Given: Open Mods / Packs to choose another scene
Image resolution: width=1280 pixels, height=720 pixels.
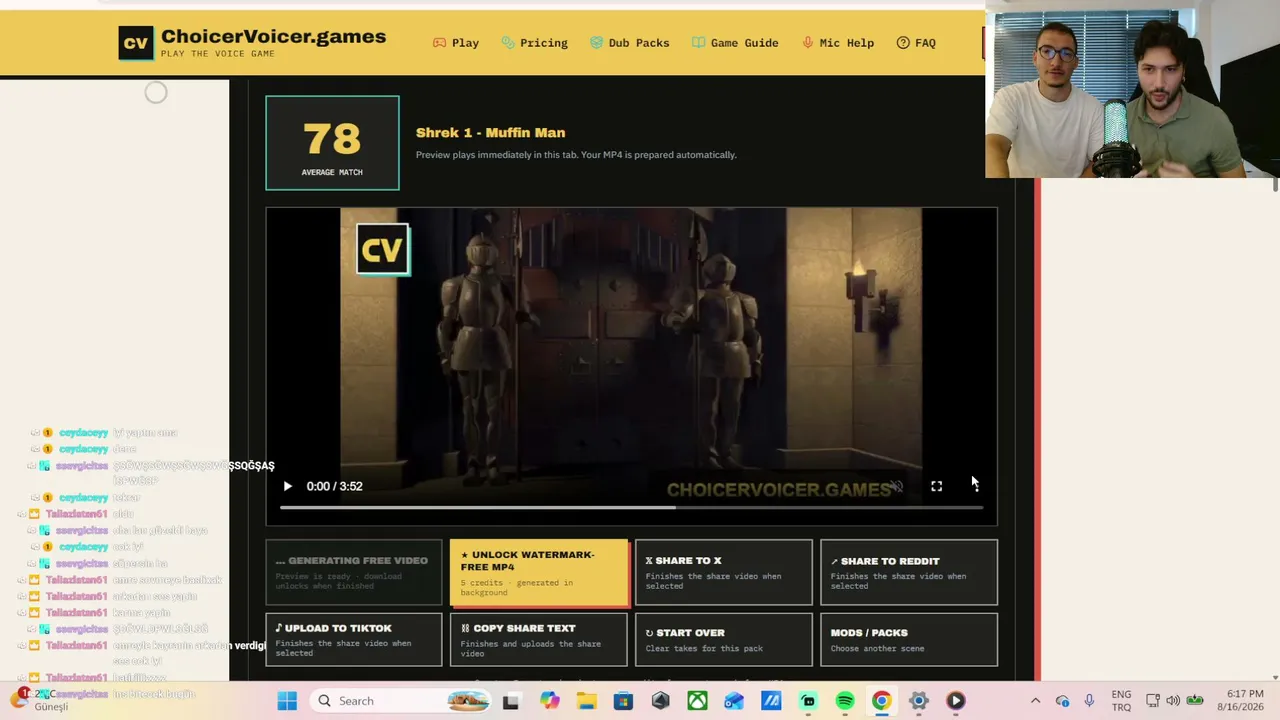Looking at the screenshot, I should click(x=909, y=639).
